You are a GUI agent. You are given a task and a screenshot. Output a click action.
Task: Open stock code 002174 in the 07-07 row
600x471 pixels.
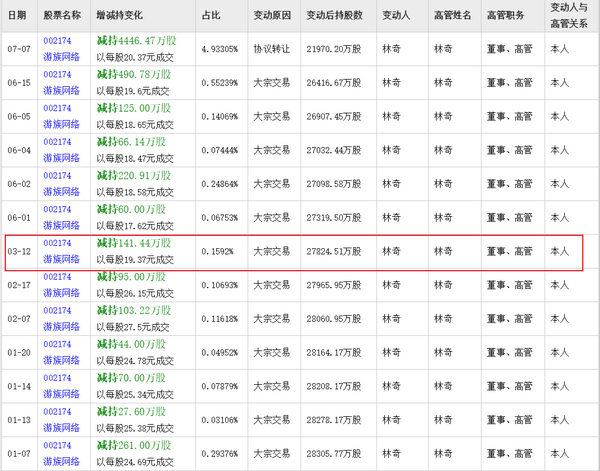(58, 39)
